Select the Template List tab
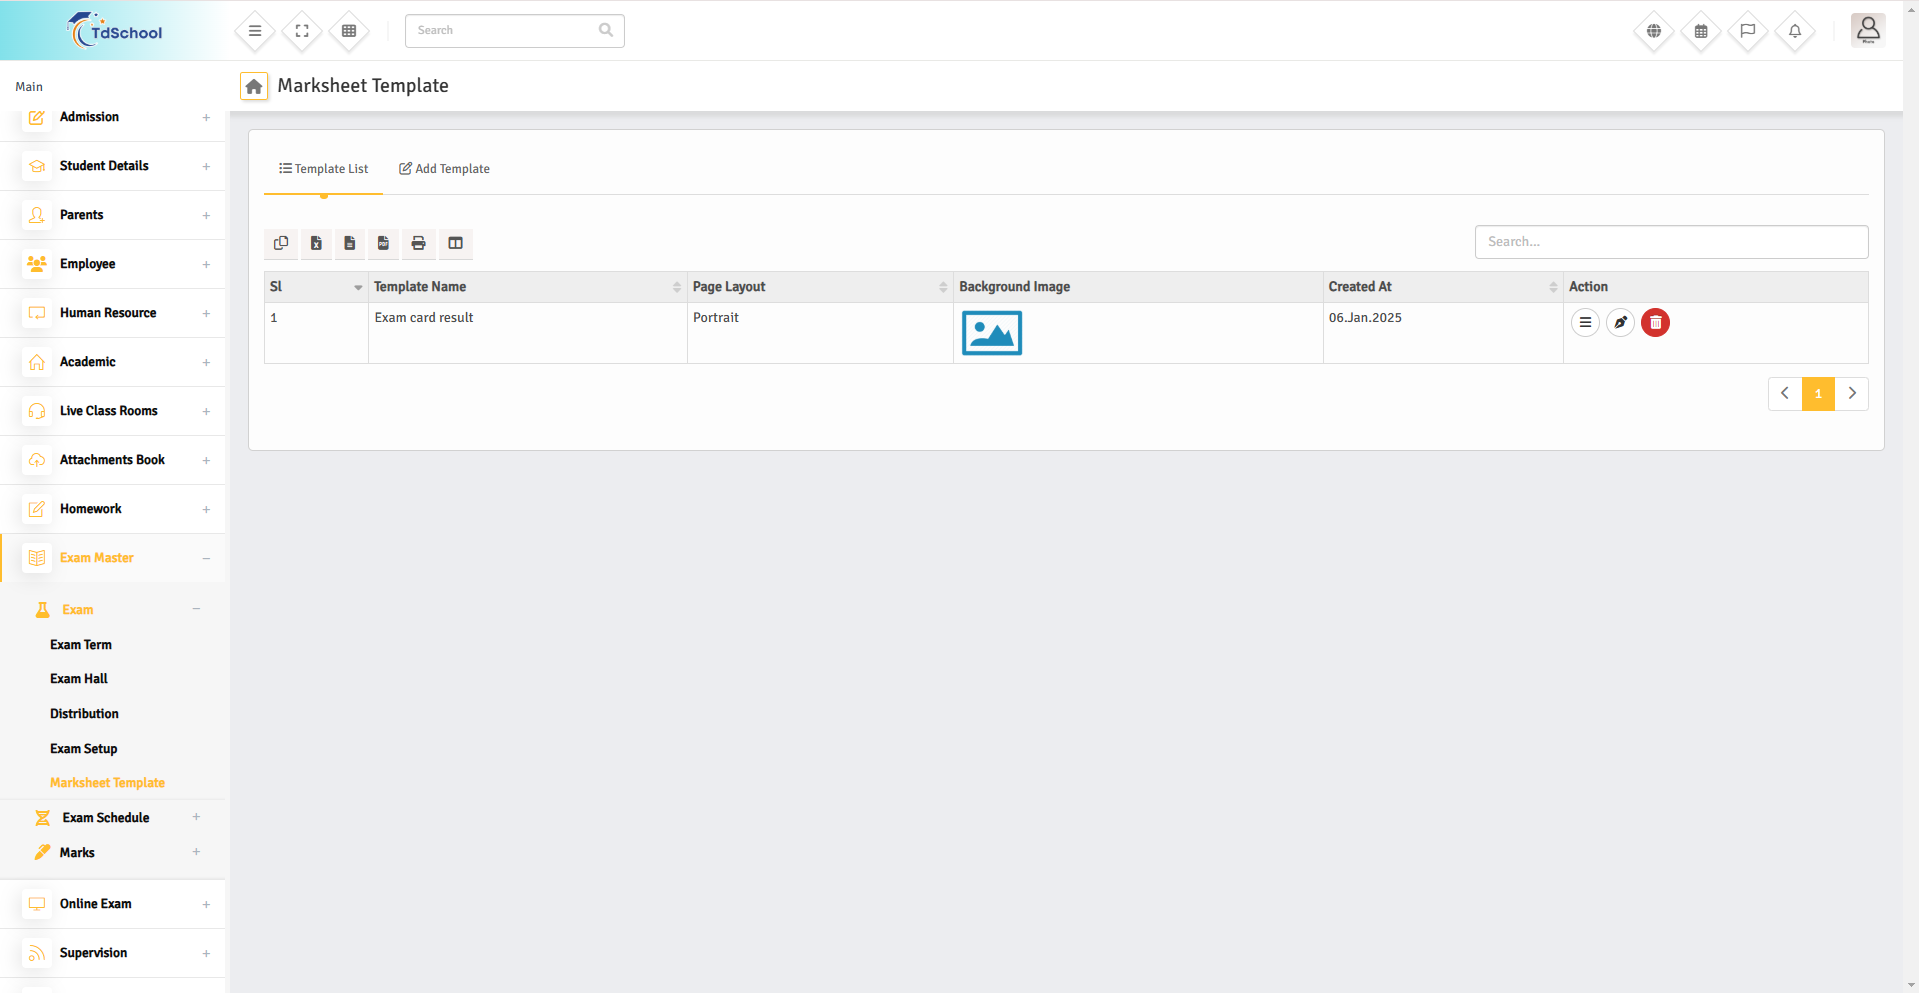The width and height of the screenshot is (1919, 993). (323, 169)
